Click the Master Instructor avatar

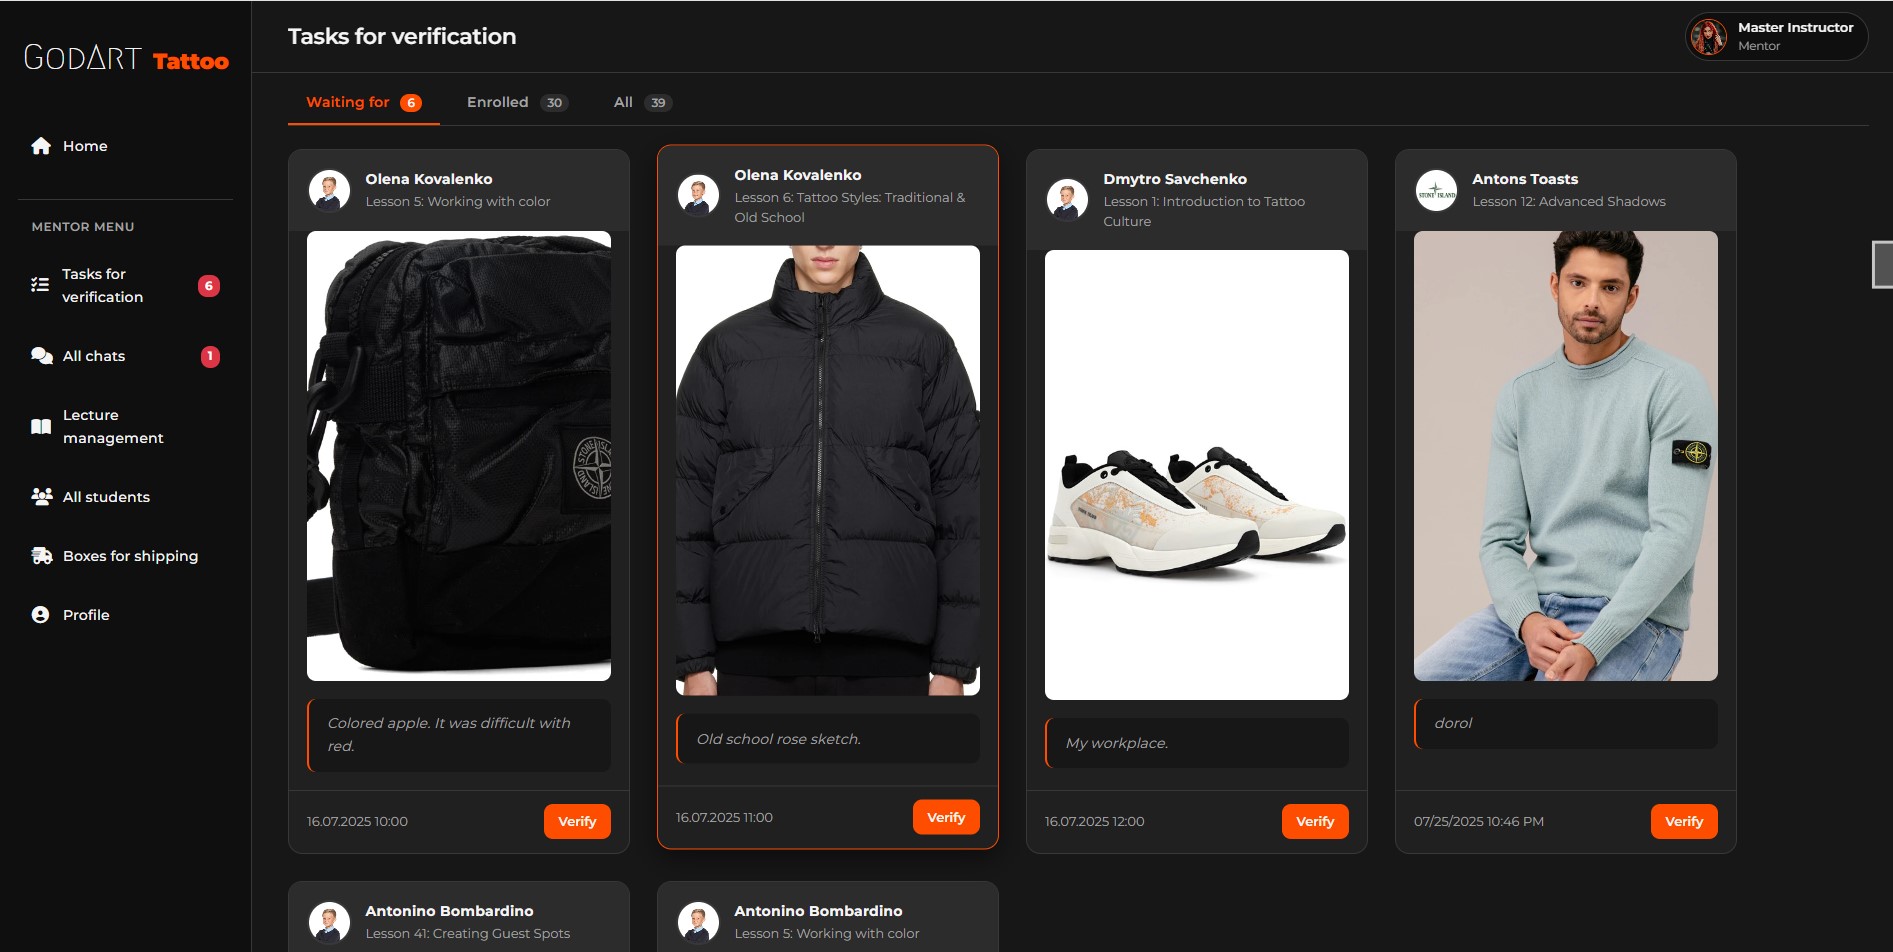(x=1708, y=37)
